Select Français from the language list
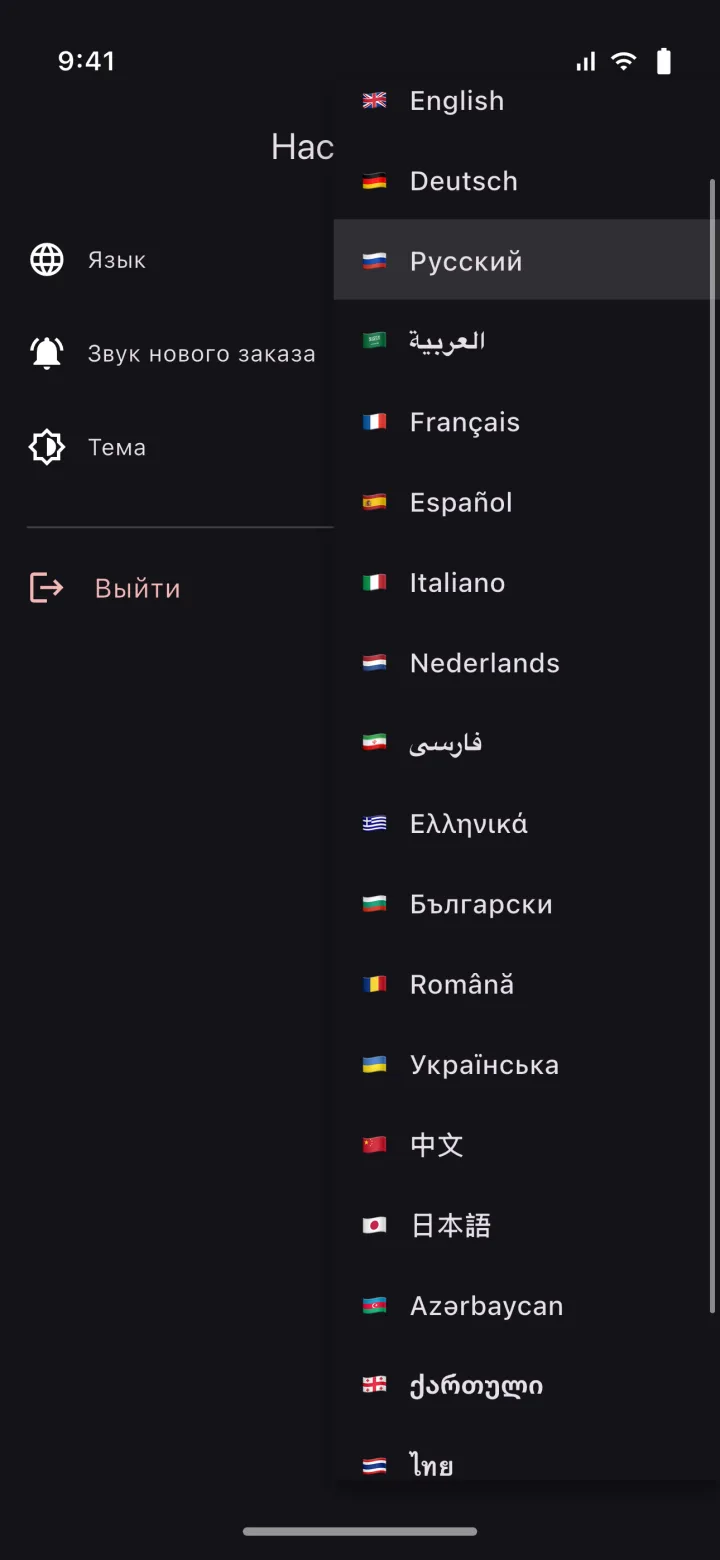The image size is (720, 1560). tap(526, 422)
